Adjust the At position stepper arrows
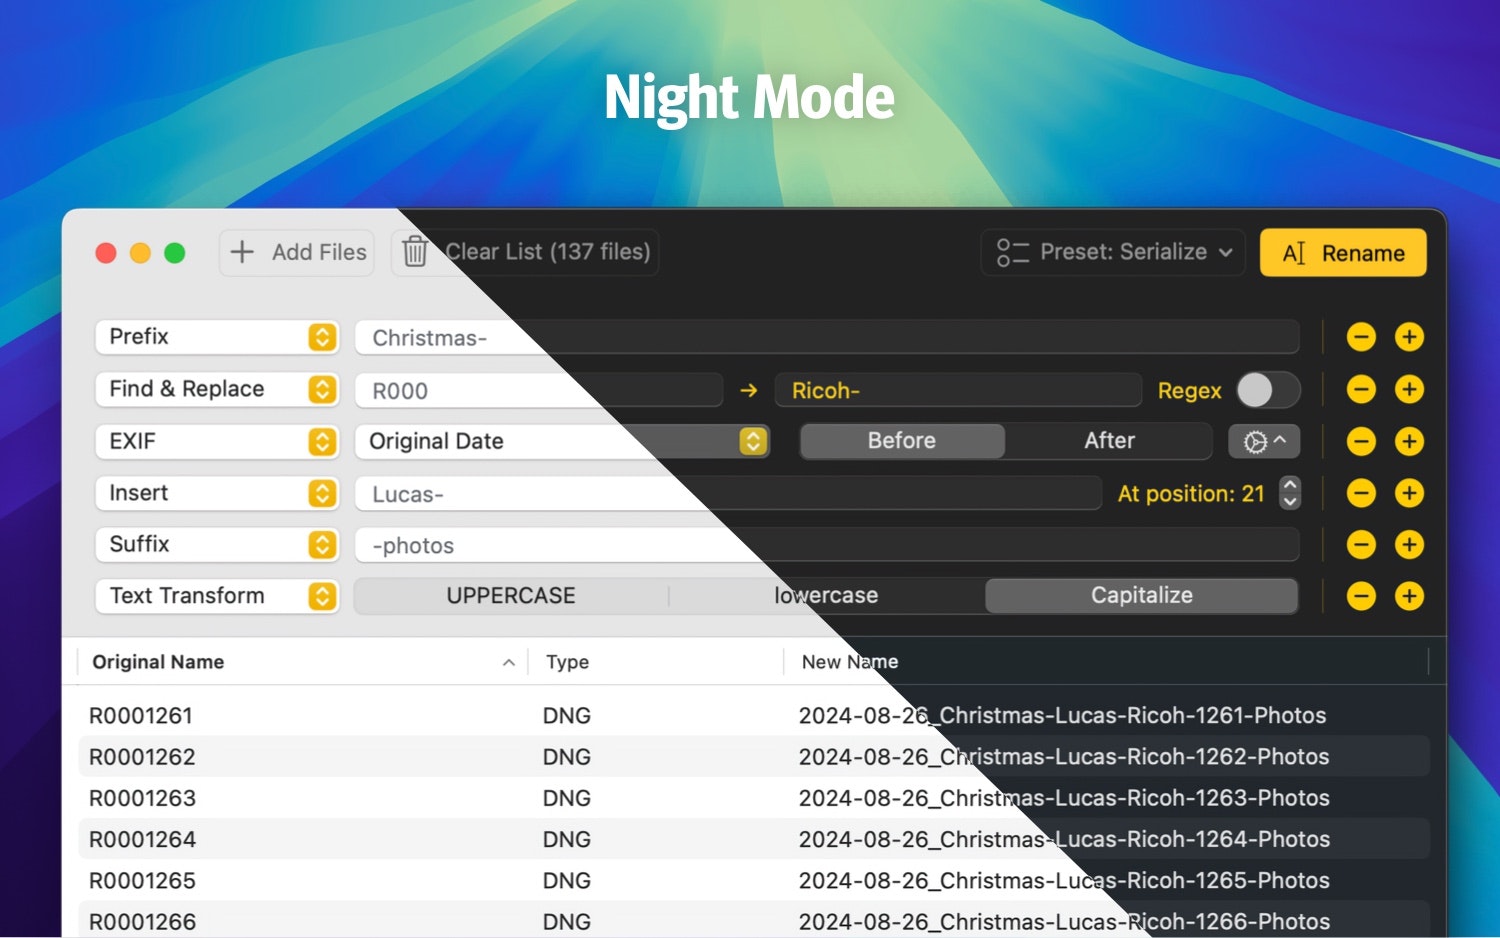Viewport: 1500px width, 938px height. click(x=1290, y=493)
